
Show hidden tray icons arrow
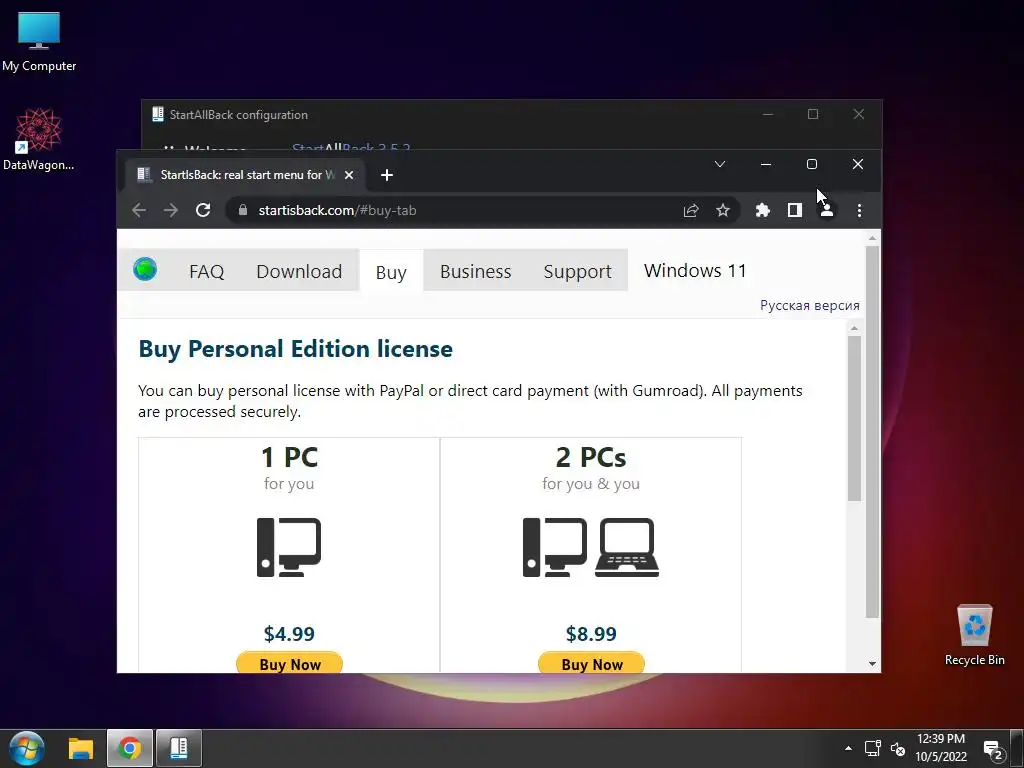[x=848, y=748]
